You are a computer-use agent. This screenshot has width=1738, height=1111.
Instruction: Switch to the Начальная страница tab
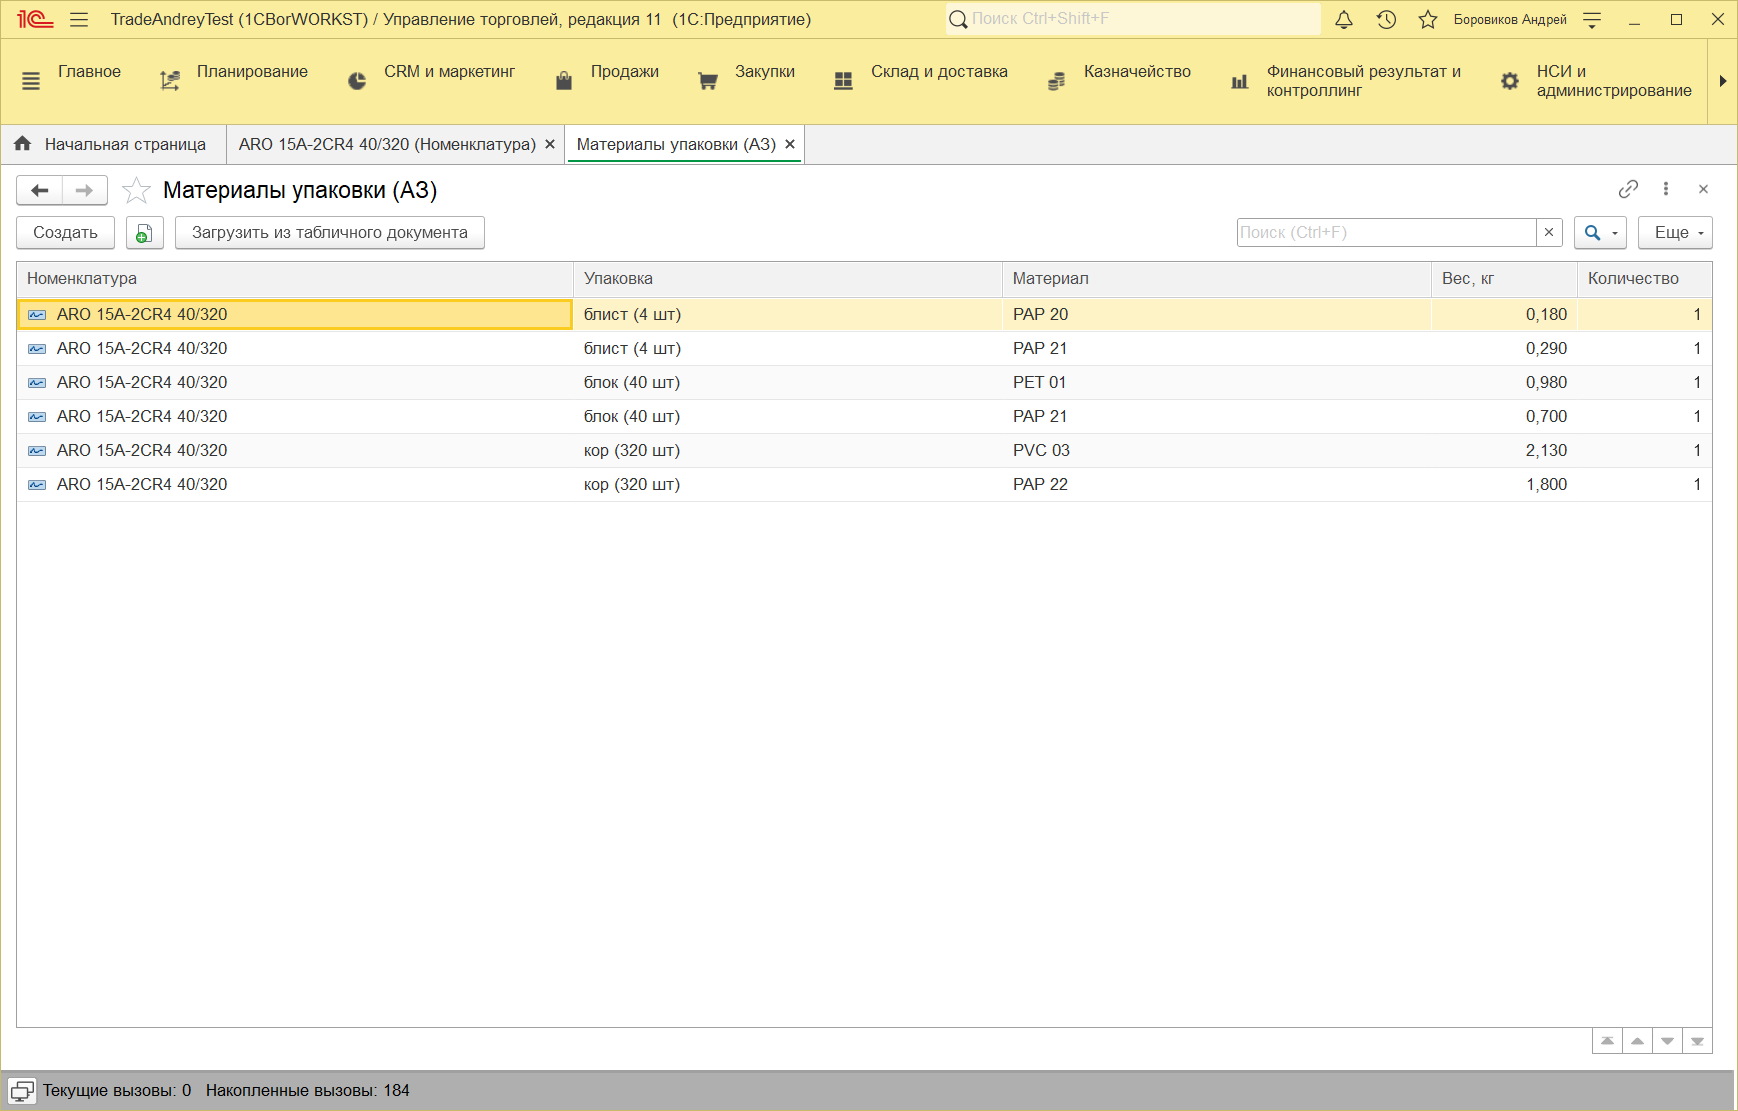pos(124,145)
